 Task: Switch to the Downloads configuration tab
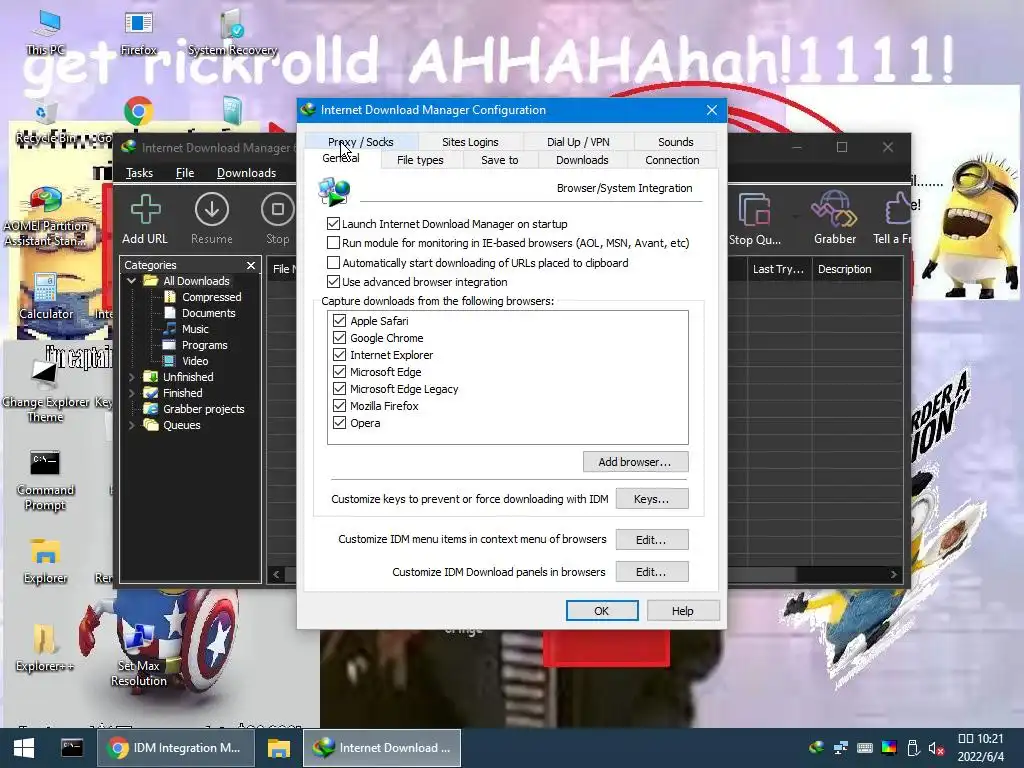pyautogui.click(x=582, y=160)
